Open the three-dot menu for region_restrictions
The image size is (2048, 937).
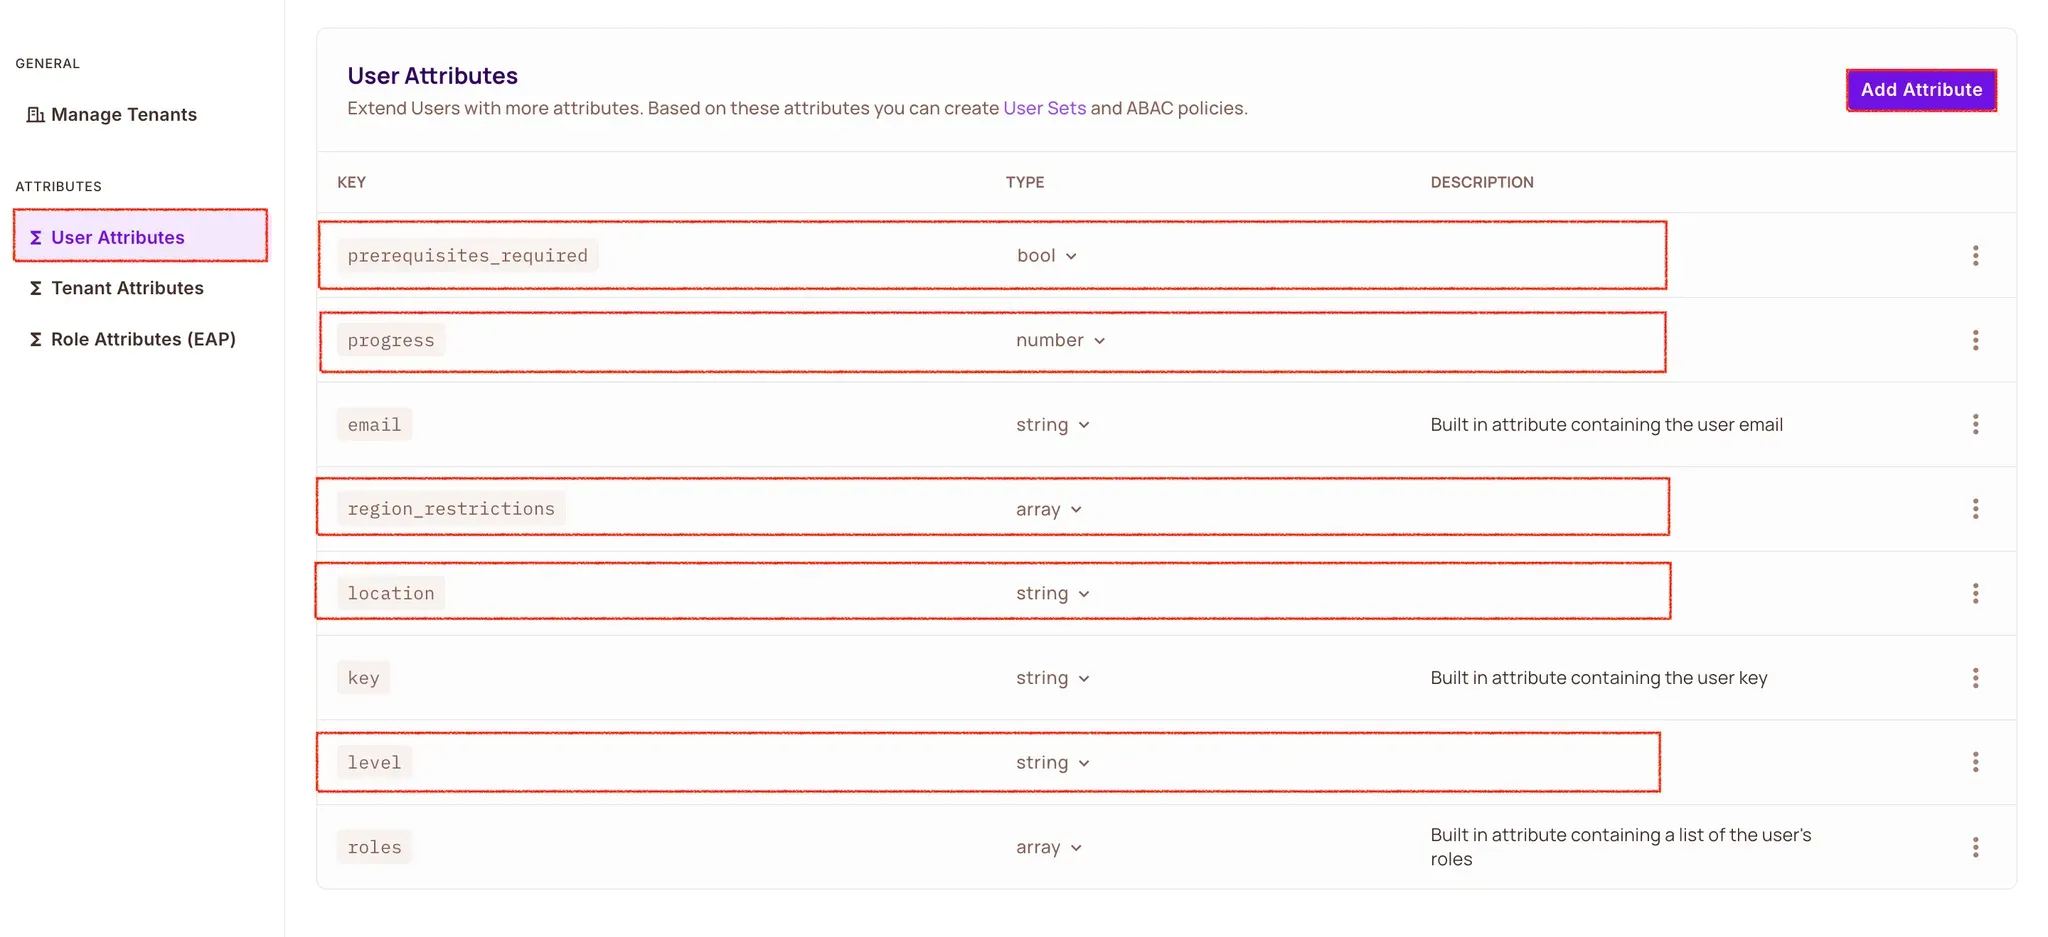click(1975, 509)
